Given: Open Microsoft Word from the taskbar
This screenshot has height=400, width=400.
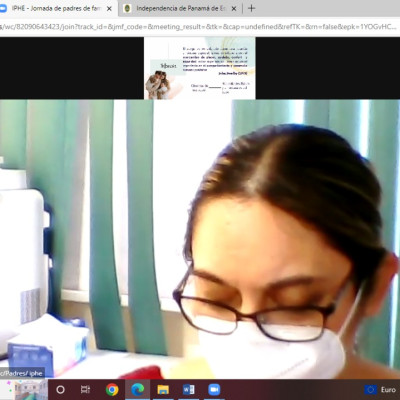Looking at the screenshot, I should 188,389.
